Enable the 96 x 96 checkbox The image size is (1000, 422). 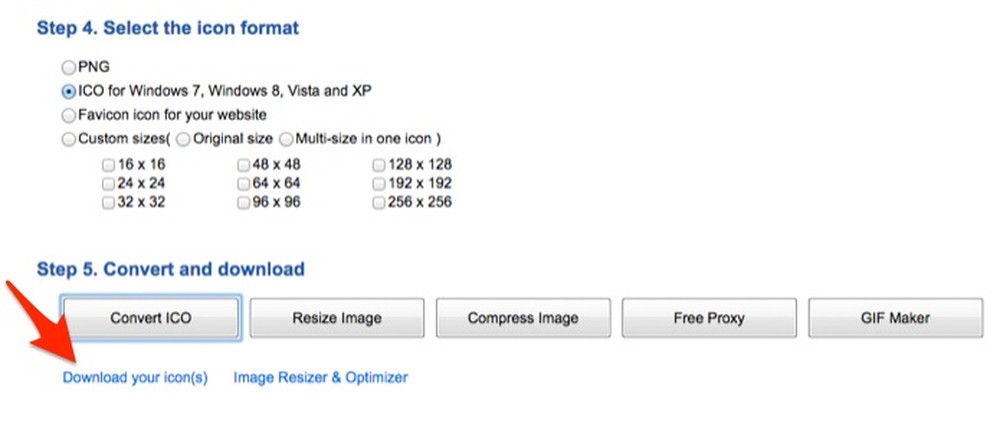tap(244, 203)
